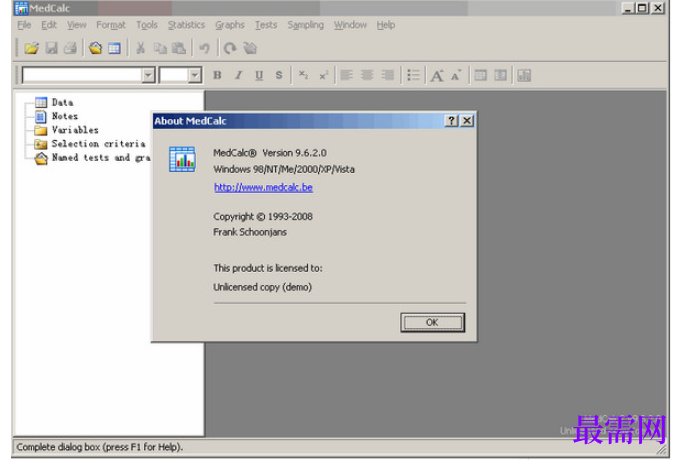The width and height of the screenshot is (685, 461).
Task: Select Selection criteria tree item
Action: point(98,144)
